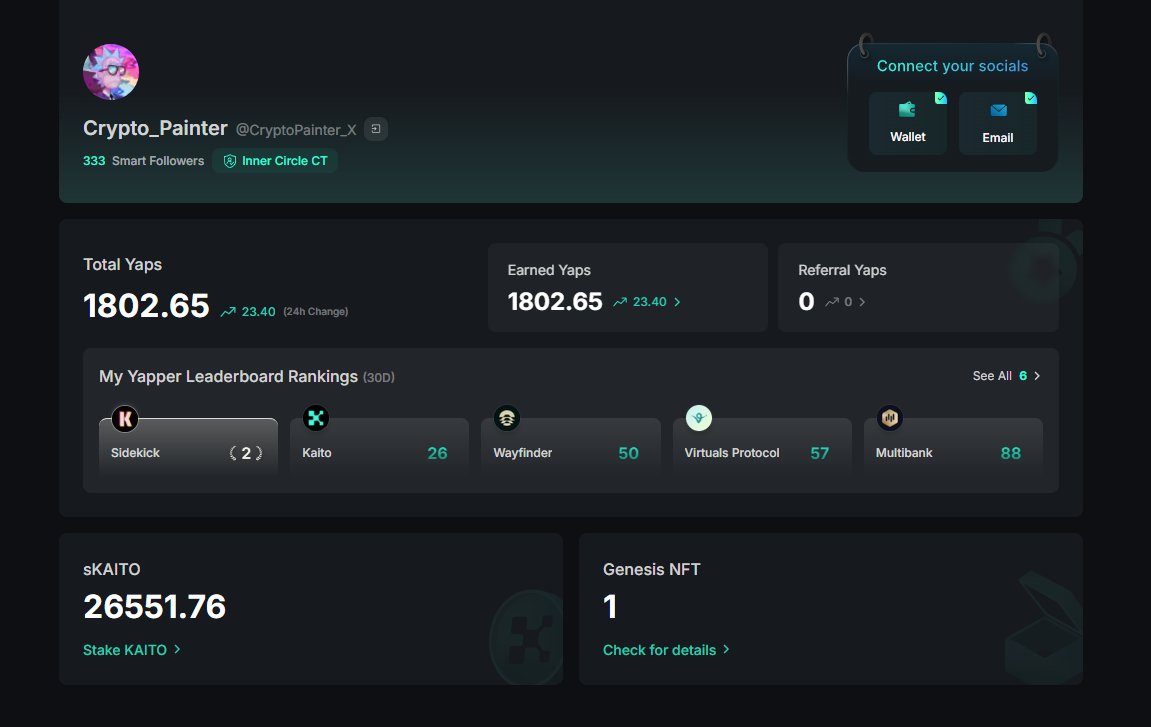Screen dimensions: 1151x727
Task: Click the Kaito project logo icon
Action: 316,419
